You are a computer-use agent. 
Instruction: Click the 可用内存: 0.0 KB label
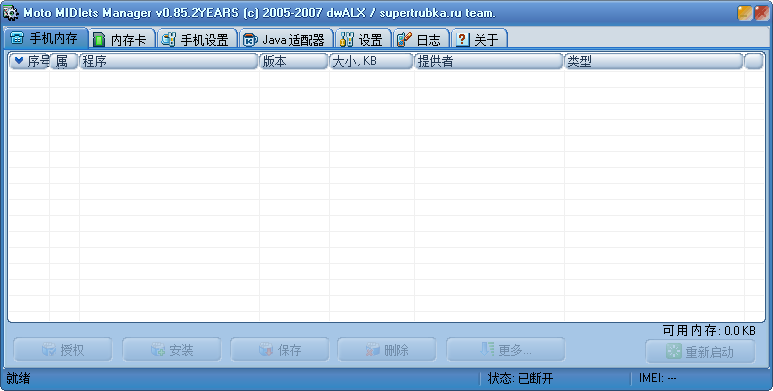[x=709, y=330]
